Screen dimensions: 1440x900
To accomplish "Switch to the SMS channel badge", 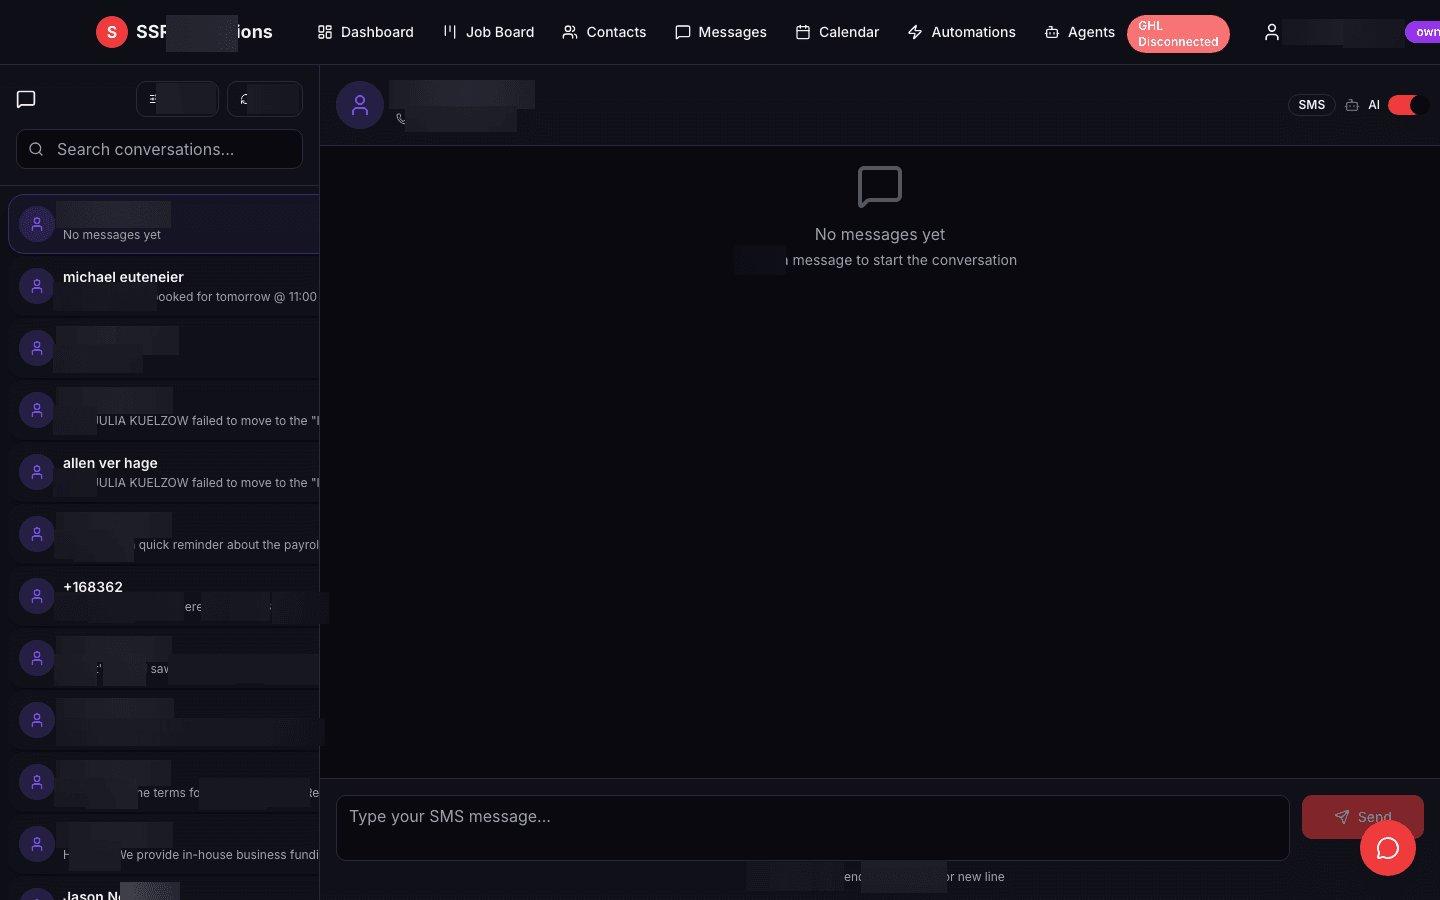I will tap(1311, 104).
